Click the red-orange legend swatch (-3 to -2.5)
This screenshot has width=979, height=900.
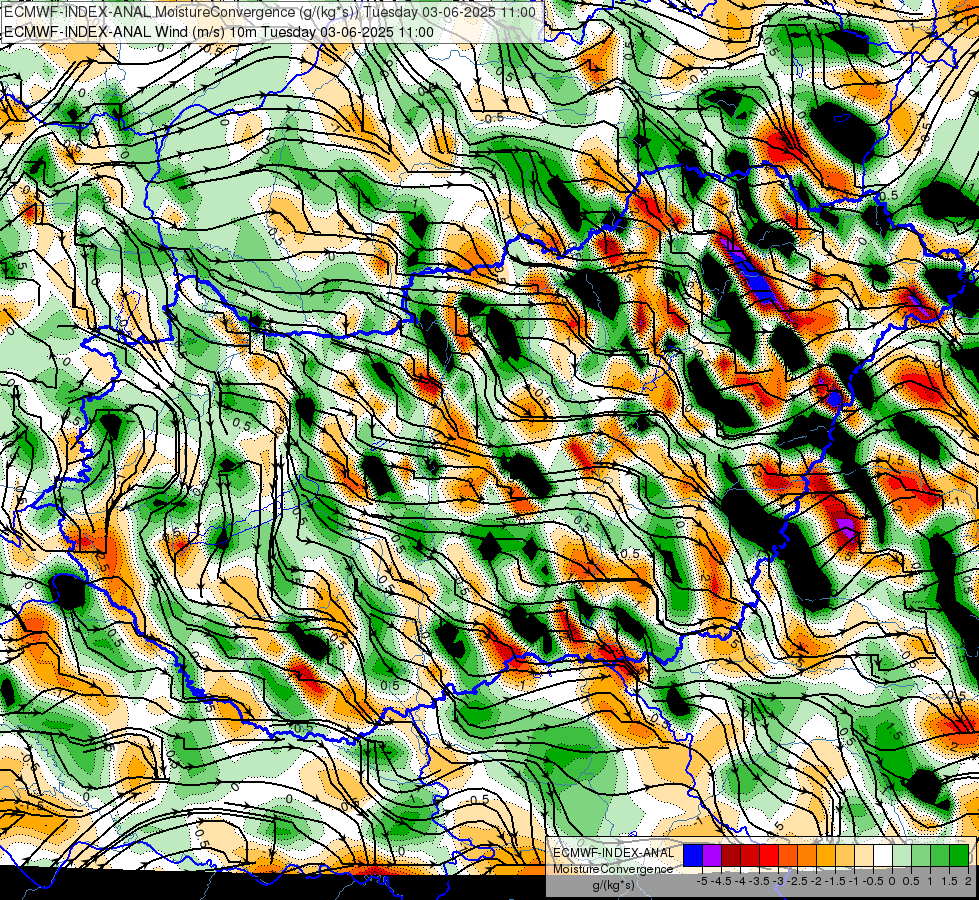click(788, 855)
